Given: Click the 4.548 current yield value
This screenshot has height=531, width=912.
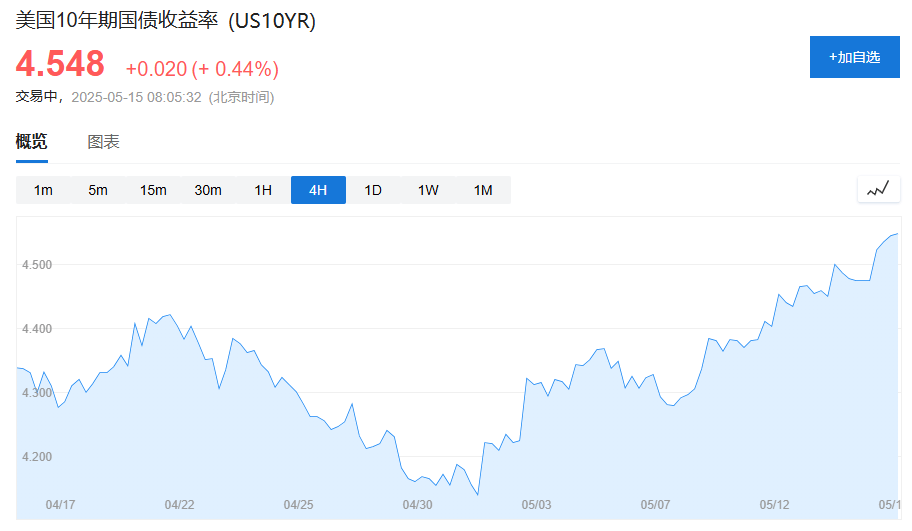Looking at the screenshot, I should coord(60,63).
